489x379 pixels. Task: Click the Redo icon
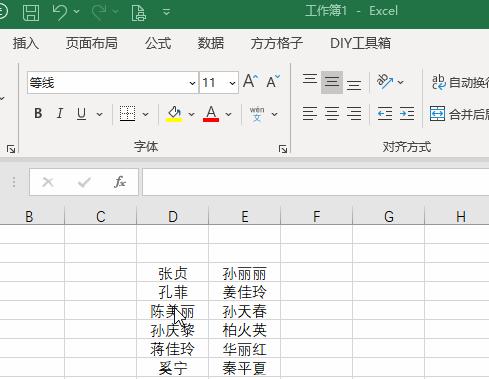[x=99, y=12]
